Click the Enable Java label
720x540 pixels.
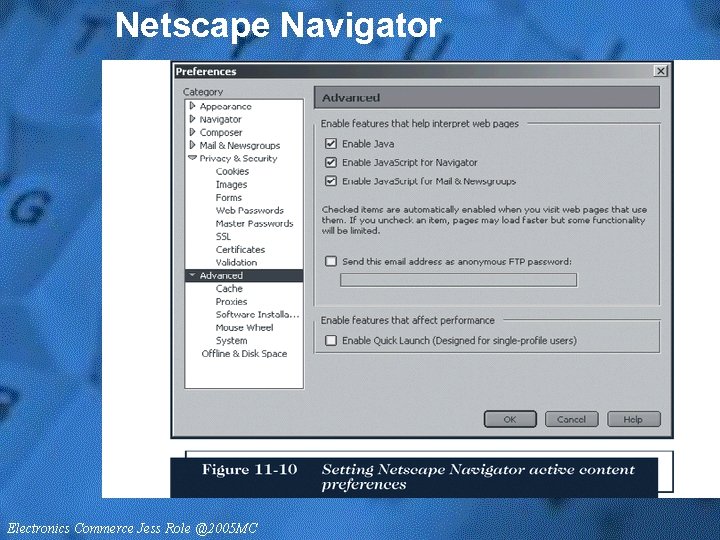[x=368, y=144]
